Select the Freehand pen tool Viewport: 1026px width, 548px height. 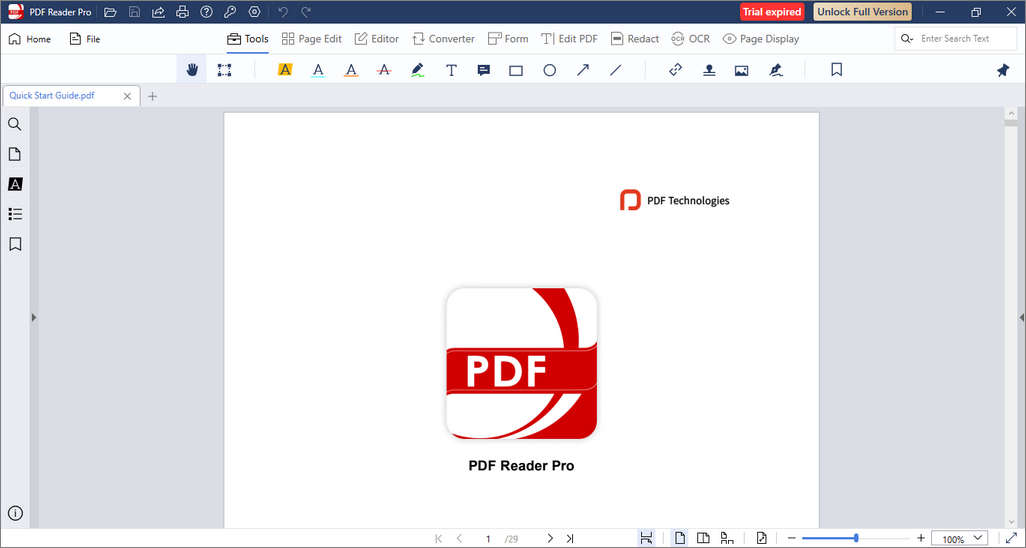(x=417, y=70)
